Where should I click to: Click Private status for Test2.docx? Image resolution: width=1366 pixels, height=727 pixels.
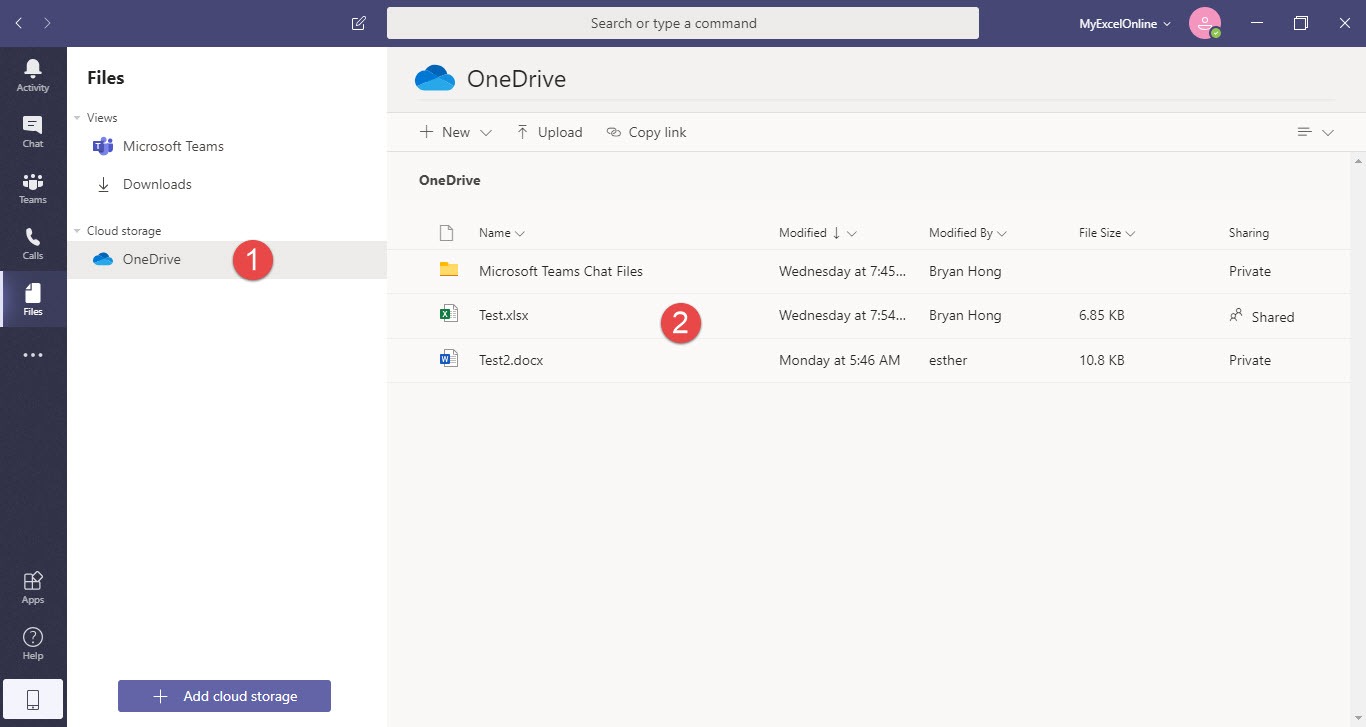[1250, 360]
